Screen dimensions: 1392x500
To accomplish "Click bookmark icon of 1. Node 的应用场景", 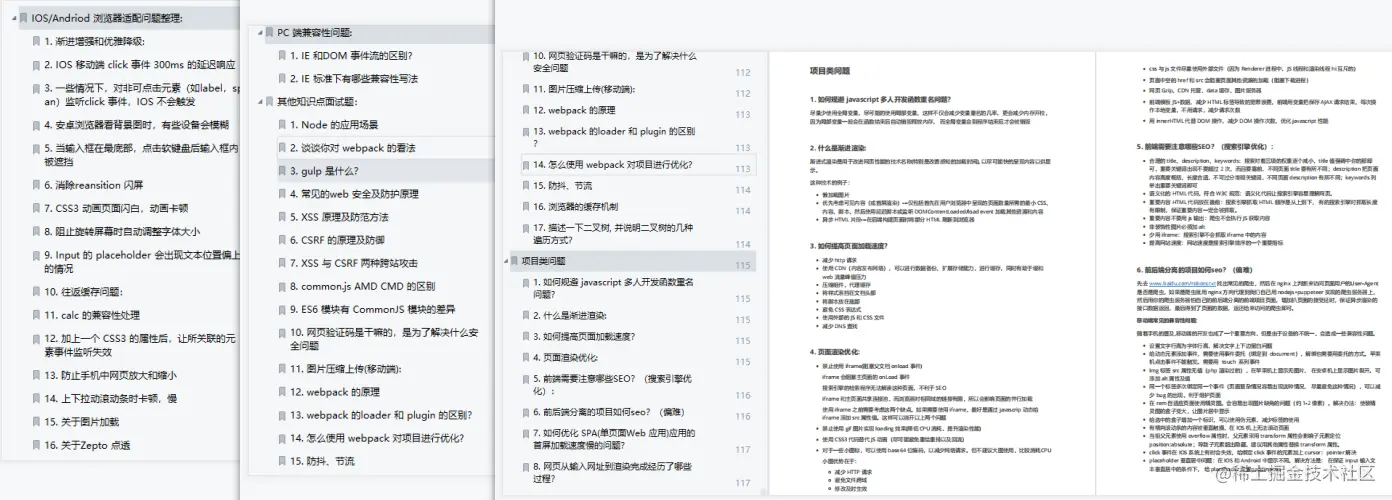I will pyautogui.click(x=282, y=125).
